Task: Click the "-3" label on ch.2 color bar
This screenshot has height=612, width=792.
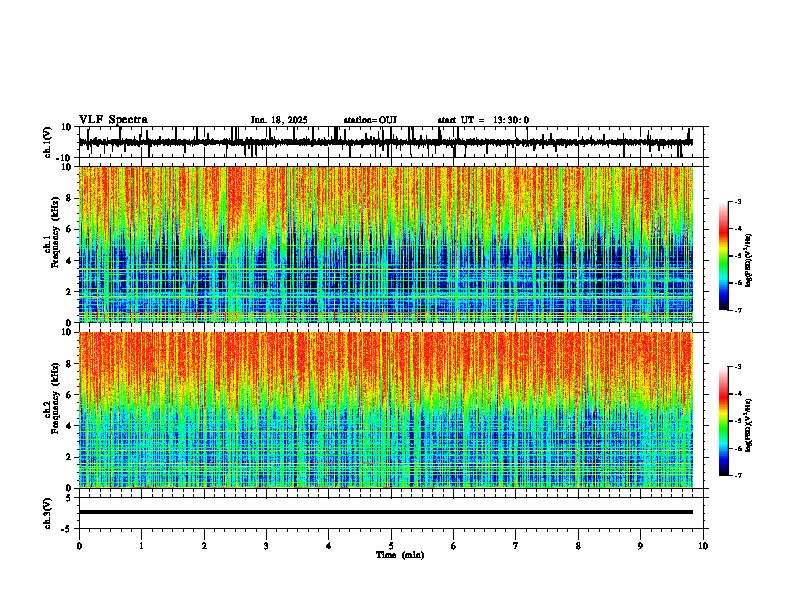Action: tap(738, 367)
